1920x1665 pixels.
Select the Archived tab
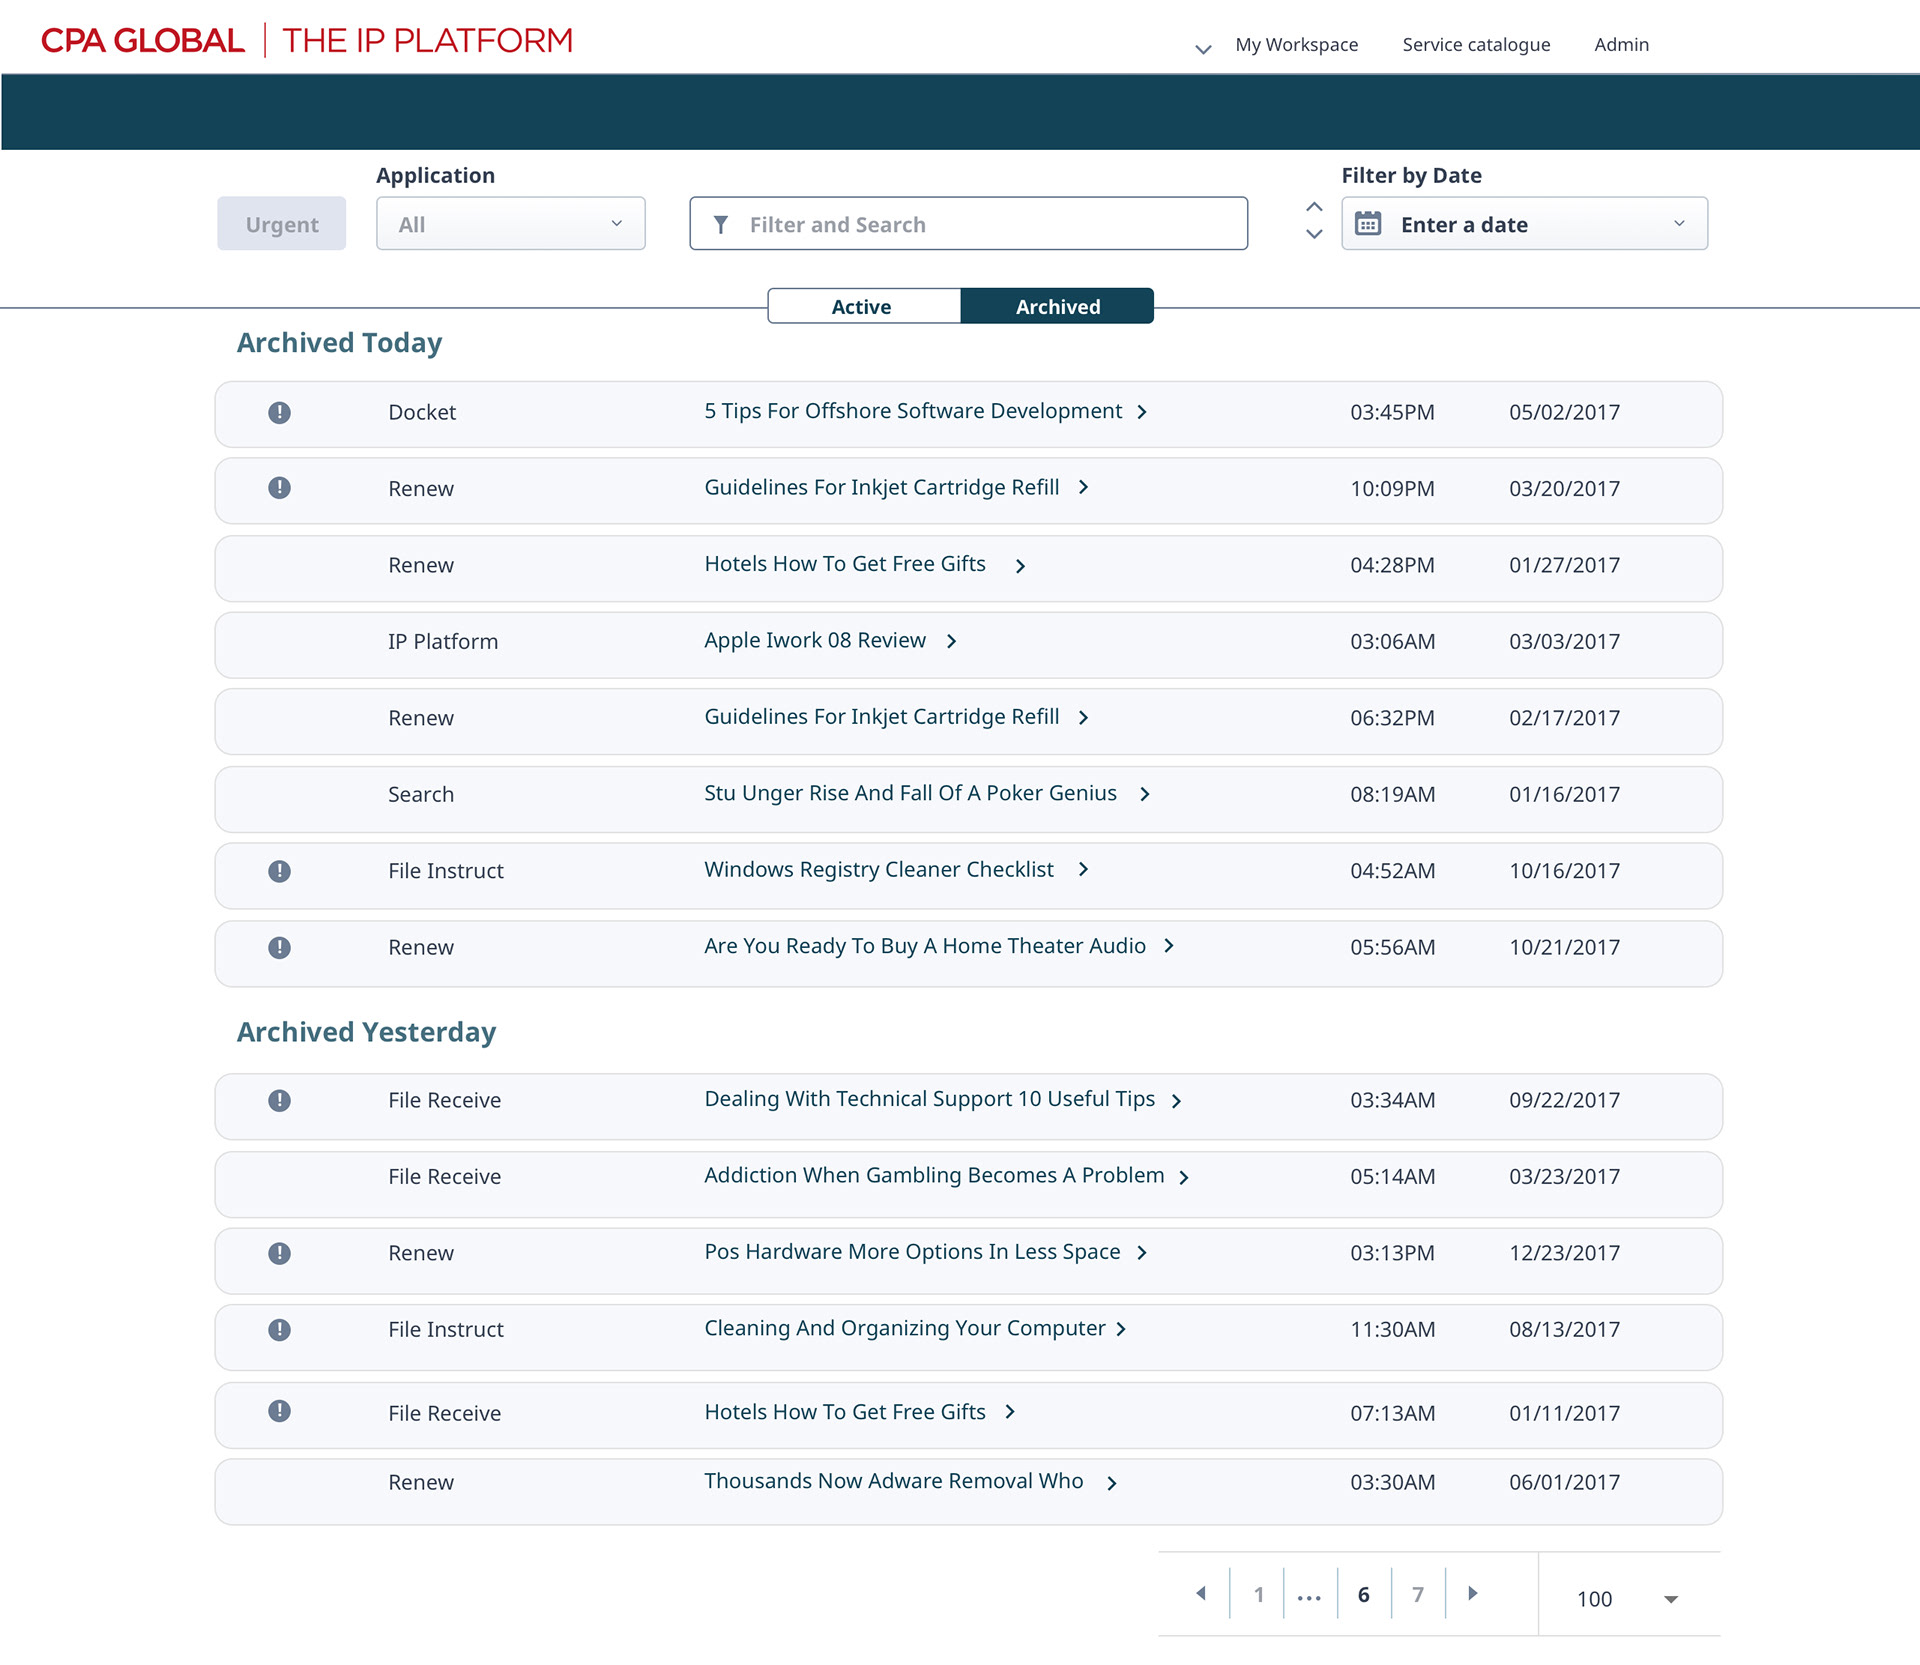click(x=1057, y=306)
